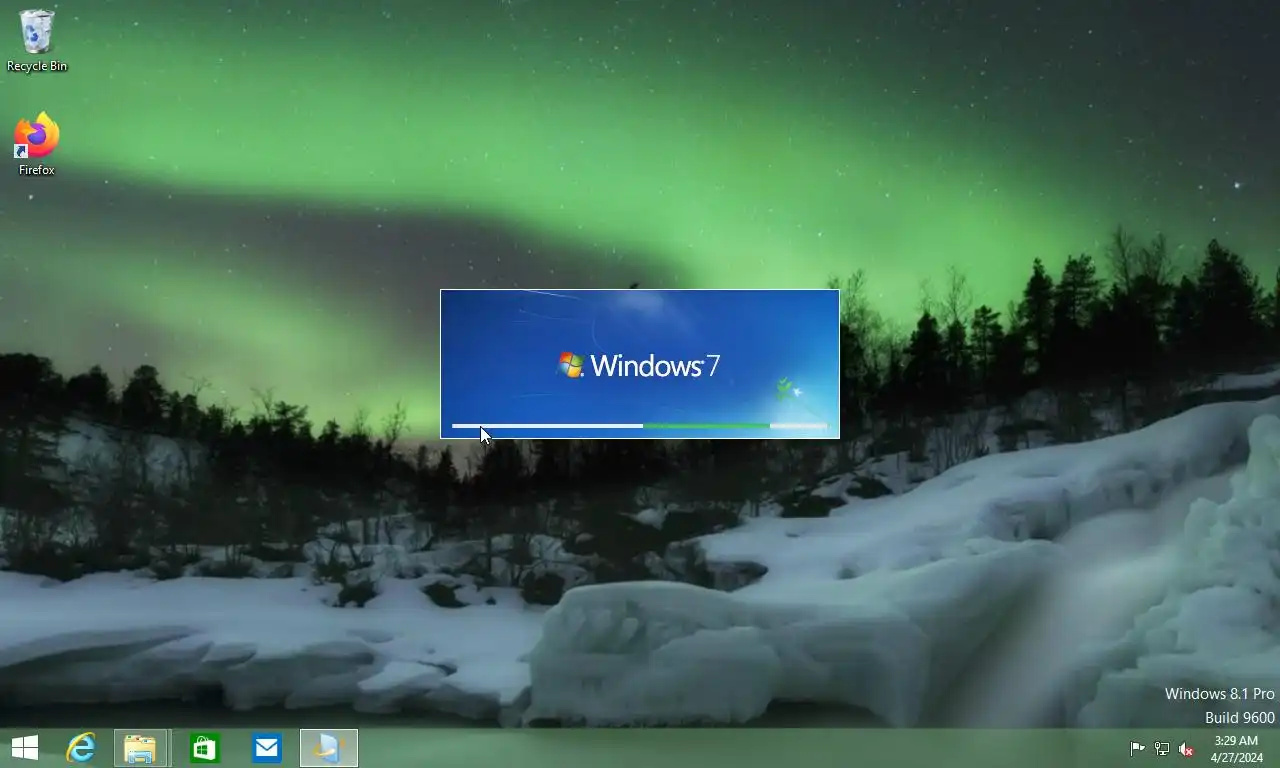Click the muted speaker volume icon
Viewport: 1280px width, 768px height.
pyautogui.click(x=1187, y=749)
